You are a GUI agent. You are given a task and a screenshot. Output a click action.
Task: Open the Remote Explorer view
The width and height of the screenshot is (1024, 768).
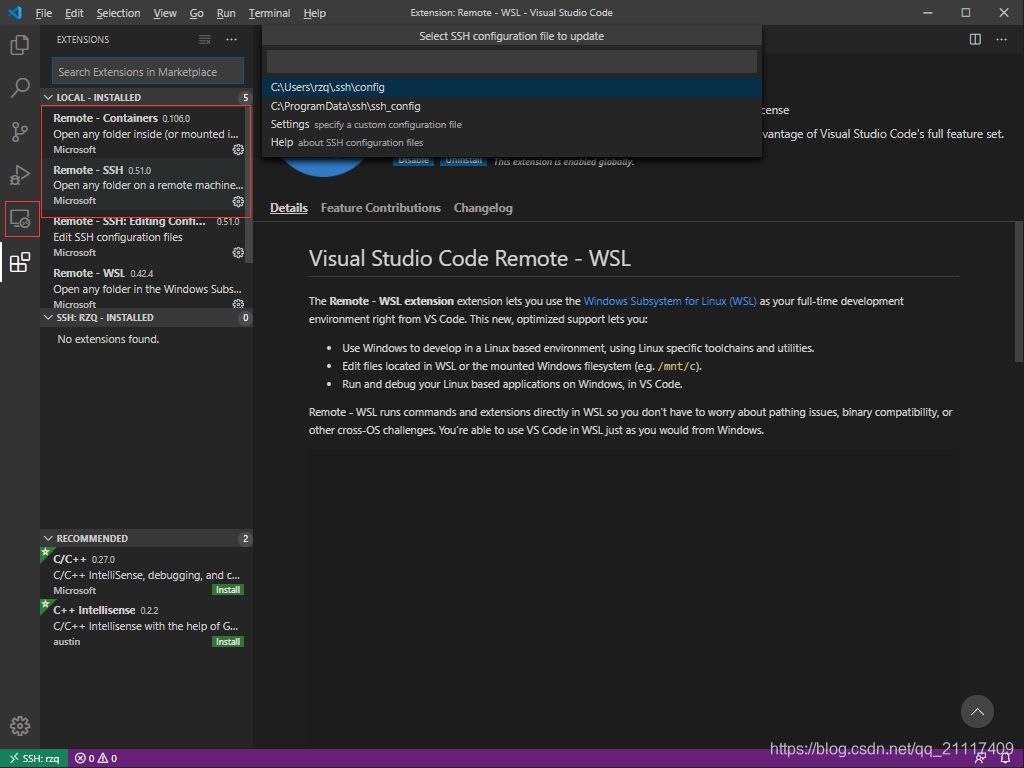20,219
